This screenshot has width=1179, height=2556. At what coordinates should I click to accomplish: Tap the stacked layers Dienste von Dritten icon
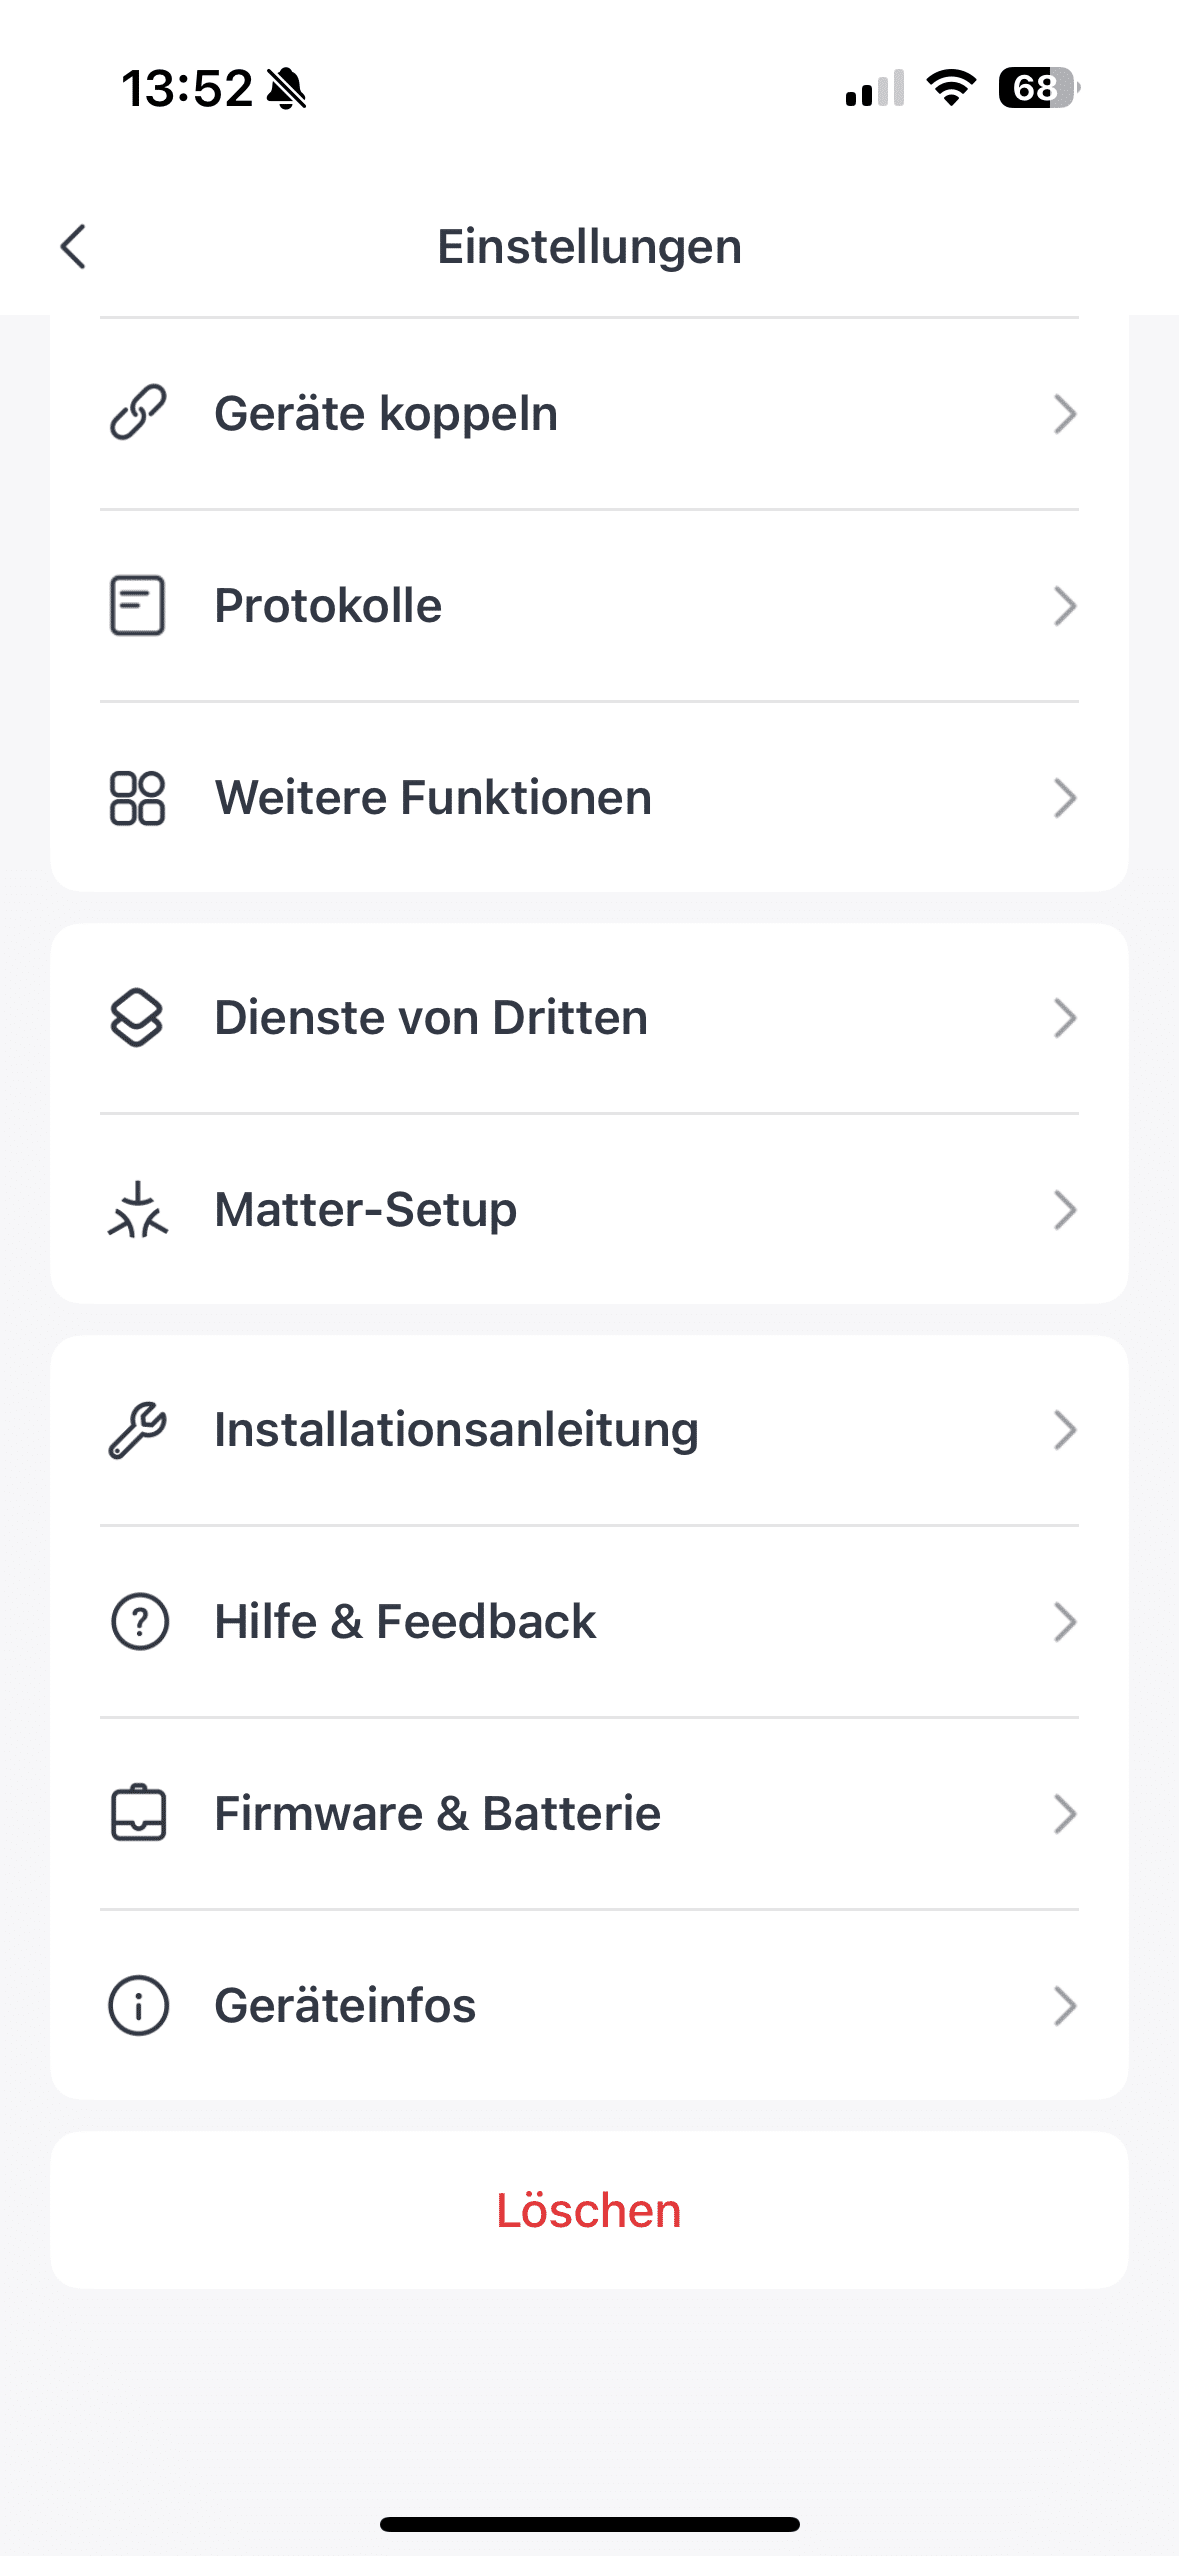(137, 1018)
